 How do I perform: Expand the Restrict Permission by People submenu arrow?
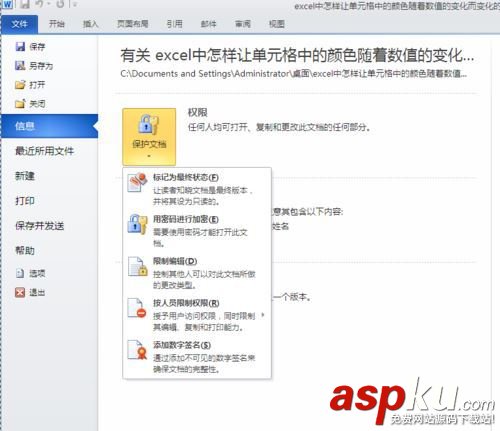tap(263, 315)
